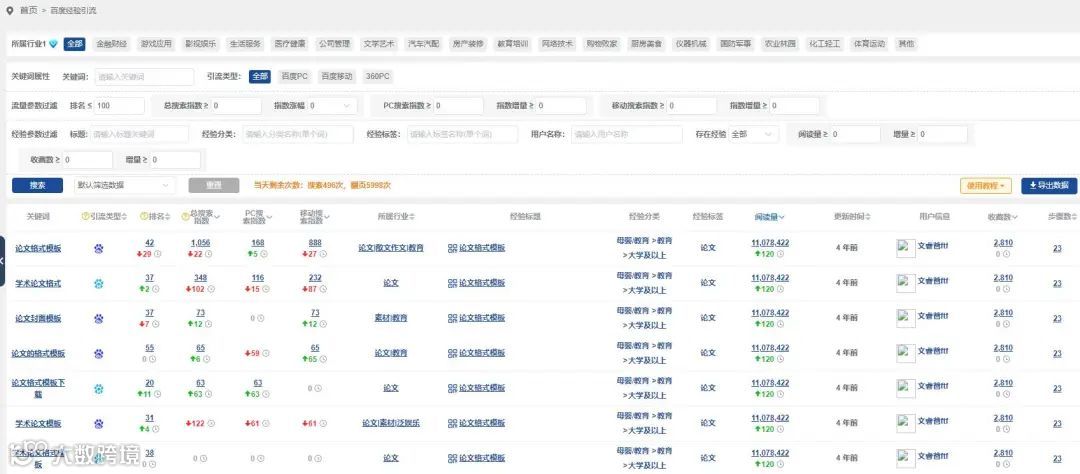Select 百度PC traffic type
This screenshot has width=1080, height=474.
[294, 76]
